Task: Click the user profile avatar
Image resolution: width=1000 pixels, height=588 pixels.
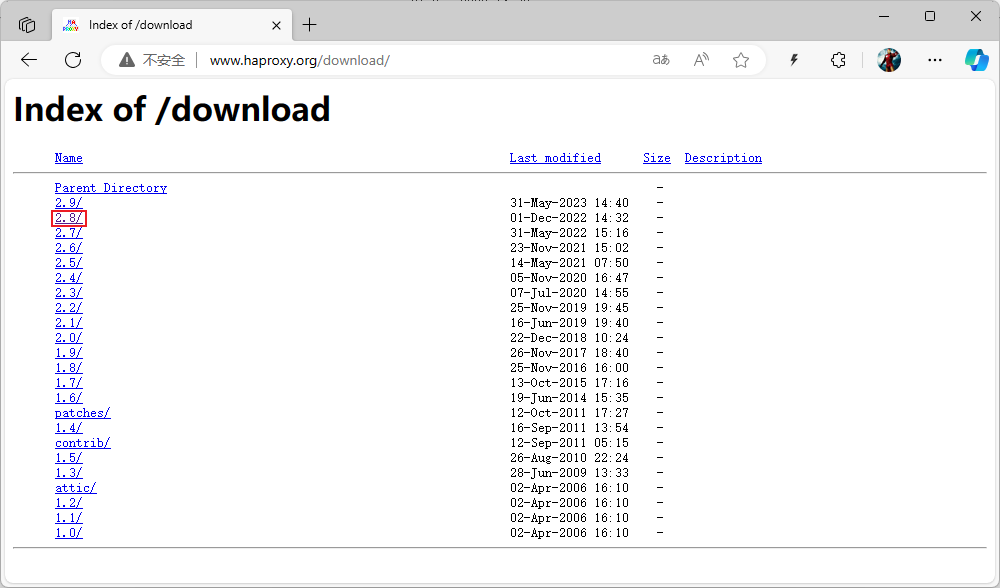Action: point(889,60)
